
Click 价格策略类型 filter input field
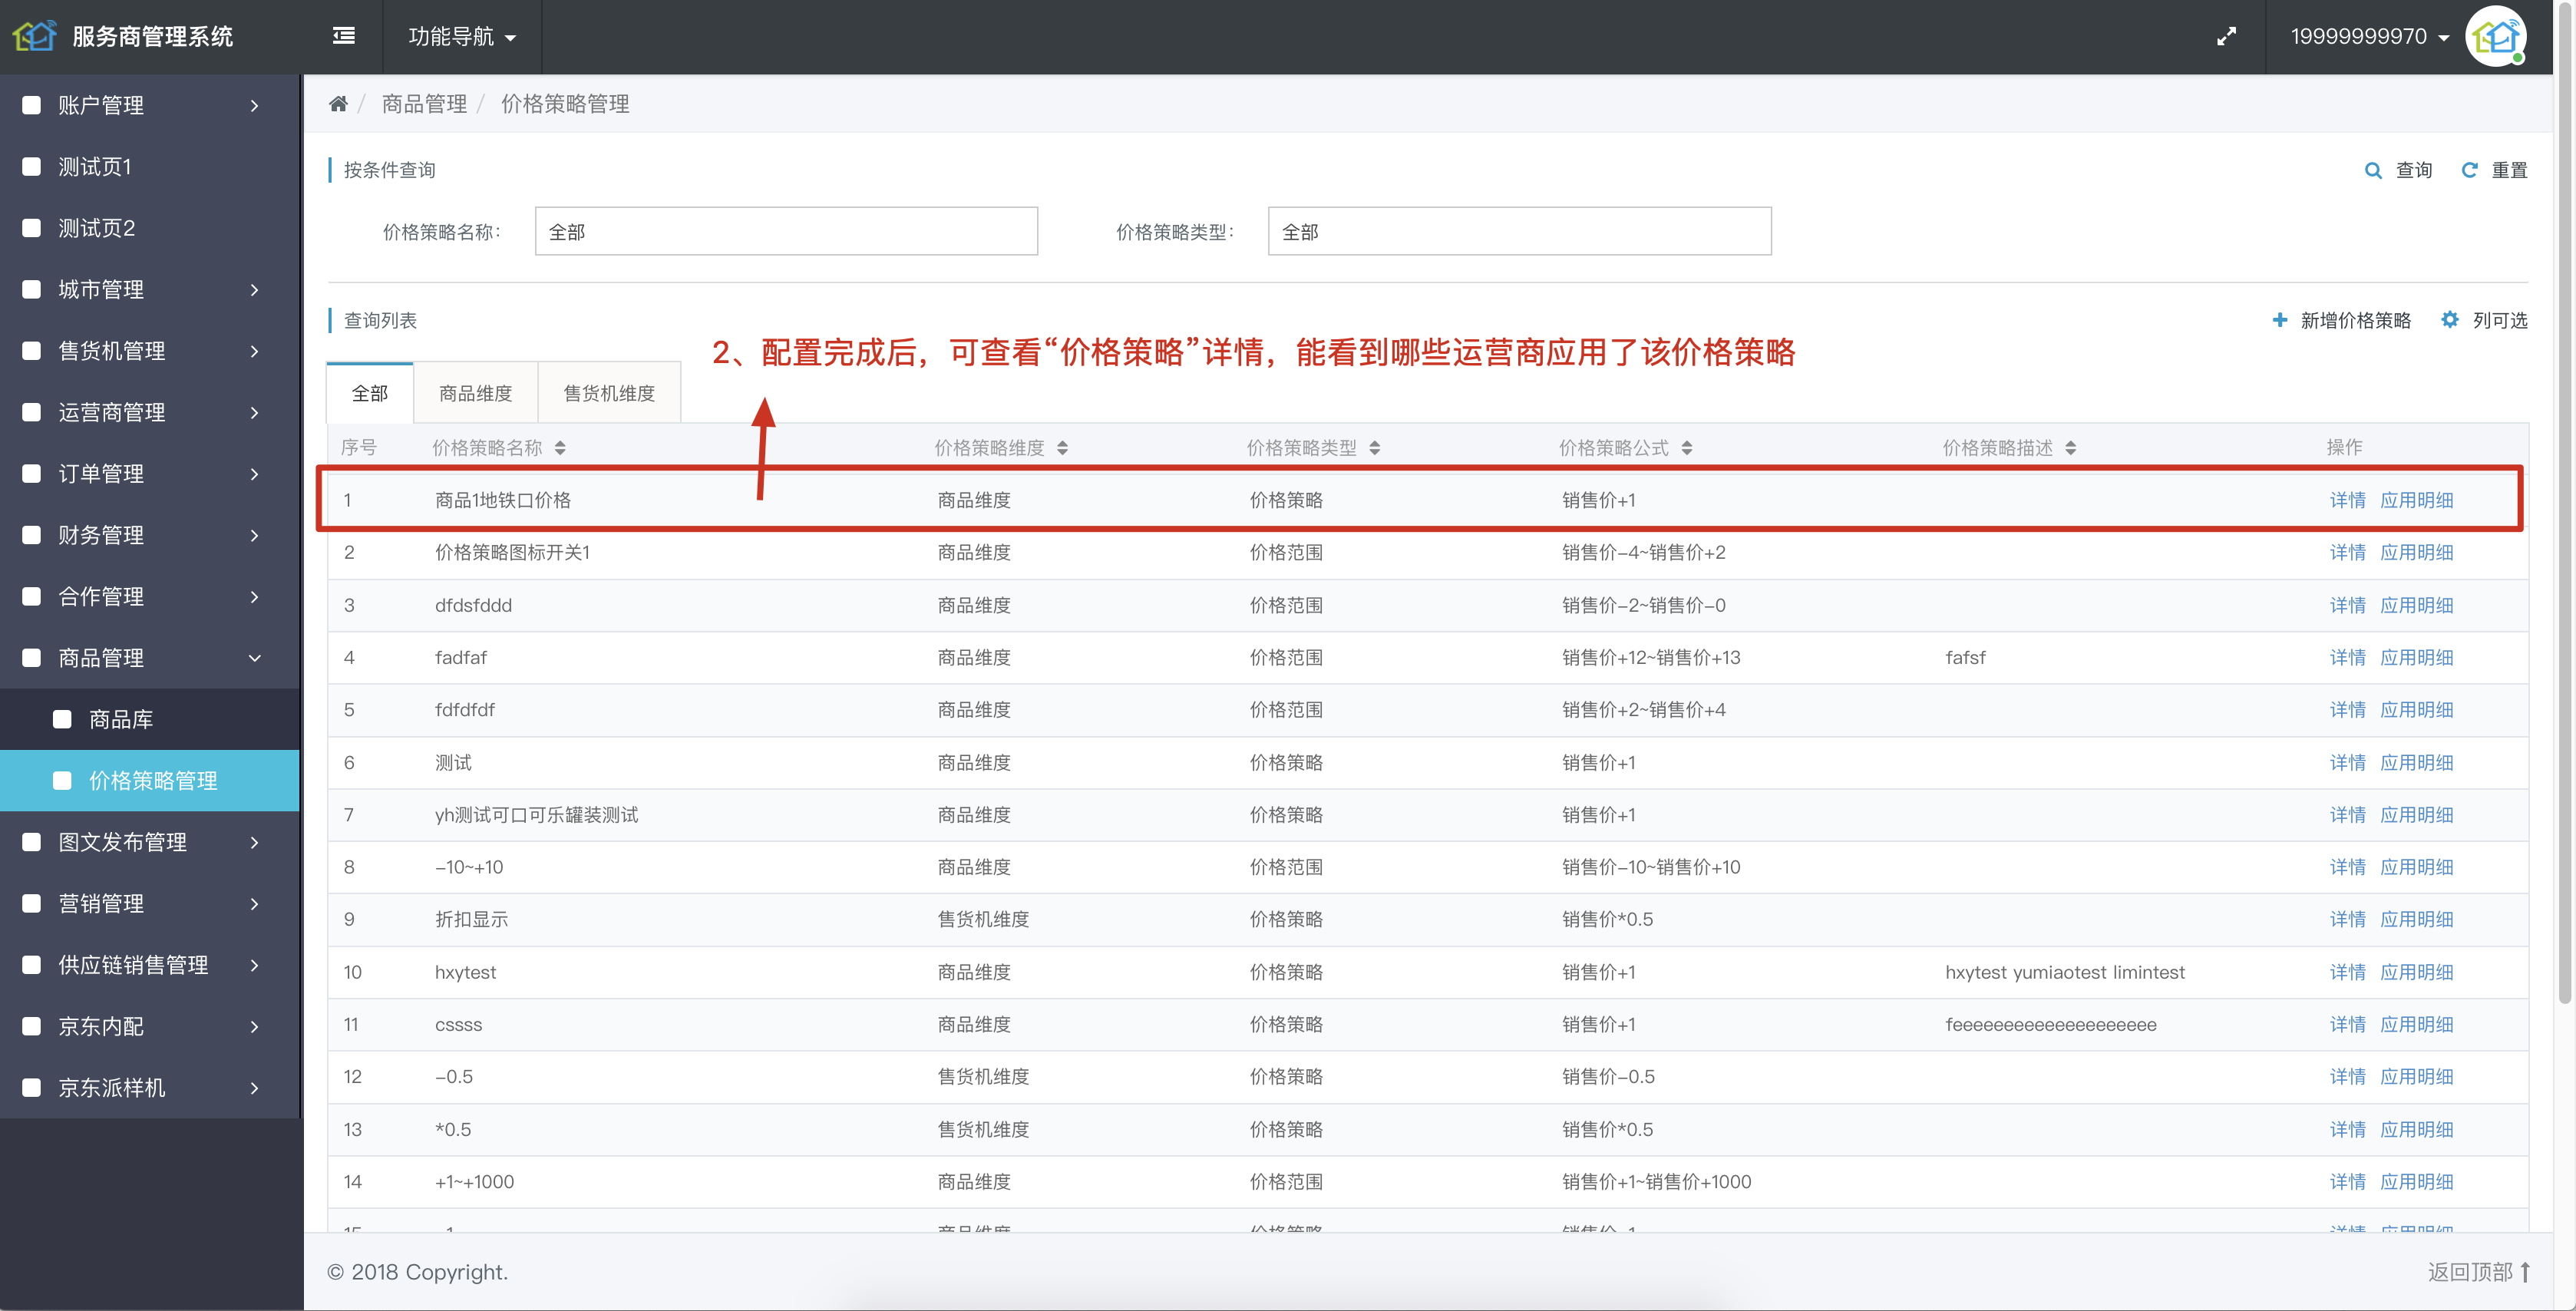tap(1519, 231)
